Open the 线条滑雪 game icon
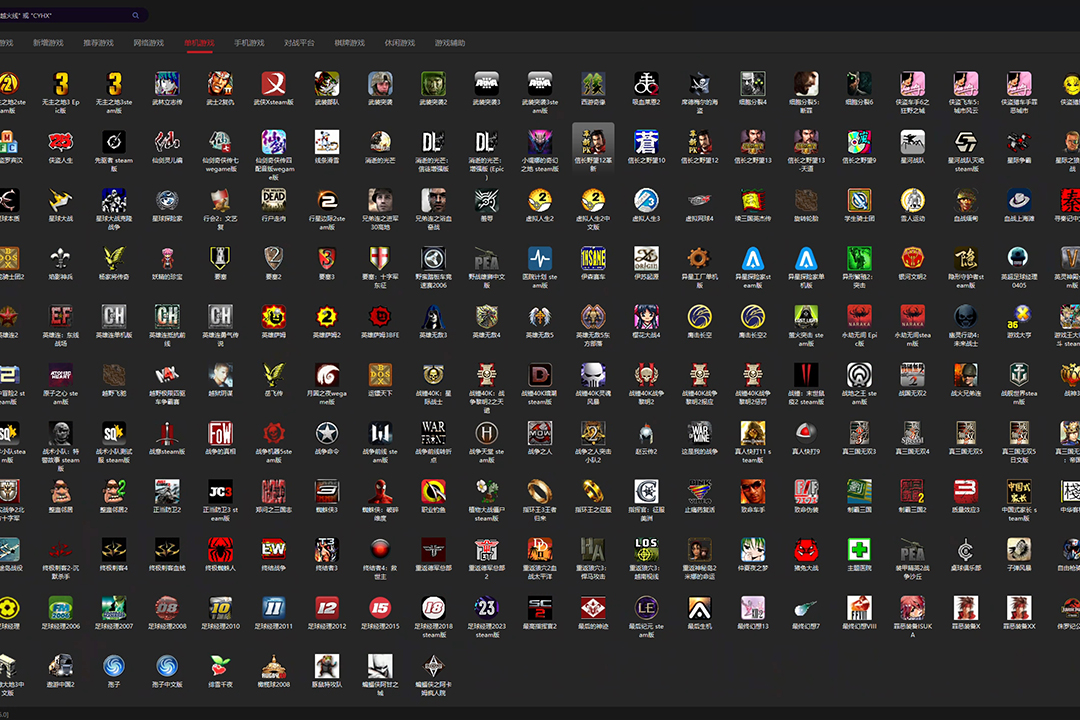1080x720 pixels. 326,142
